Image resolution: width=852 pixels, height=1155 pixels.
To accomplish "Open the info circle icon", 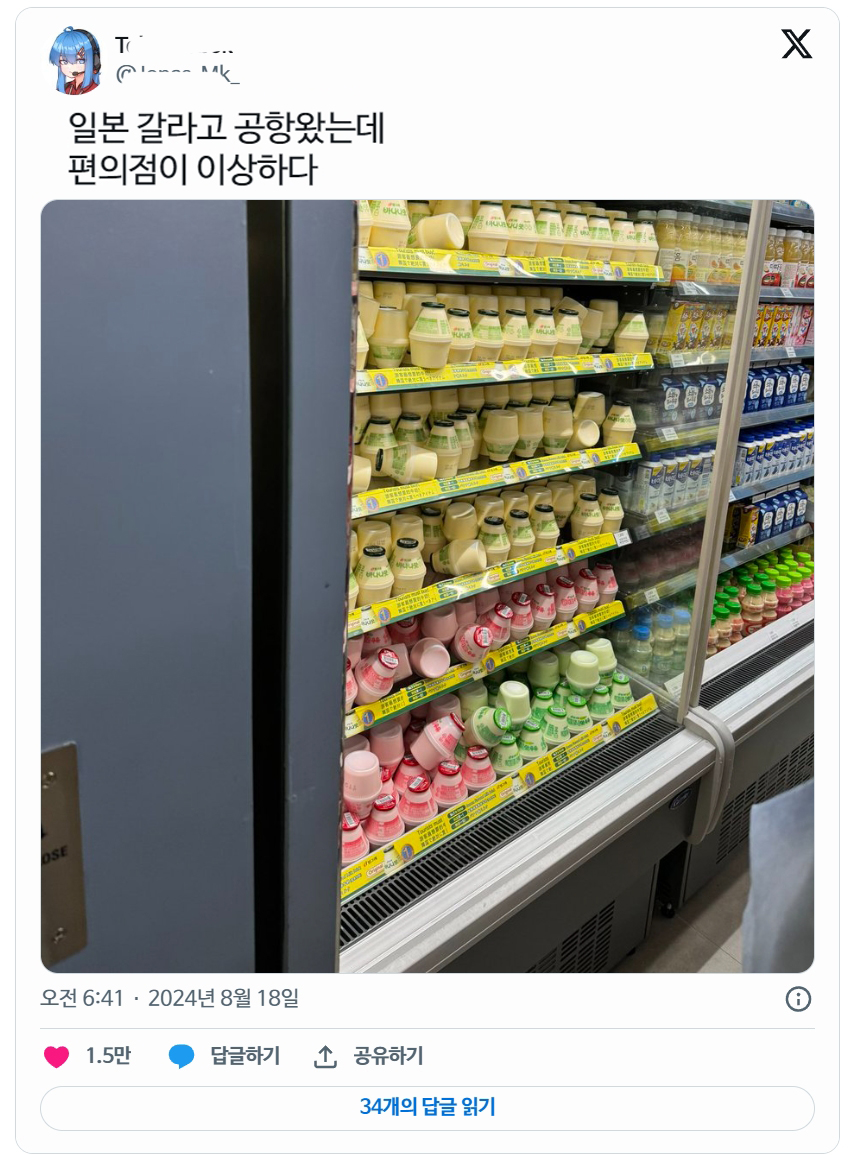I will point(798,999).
